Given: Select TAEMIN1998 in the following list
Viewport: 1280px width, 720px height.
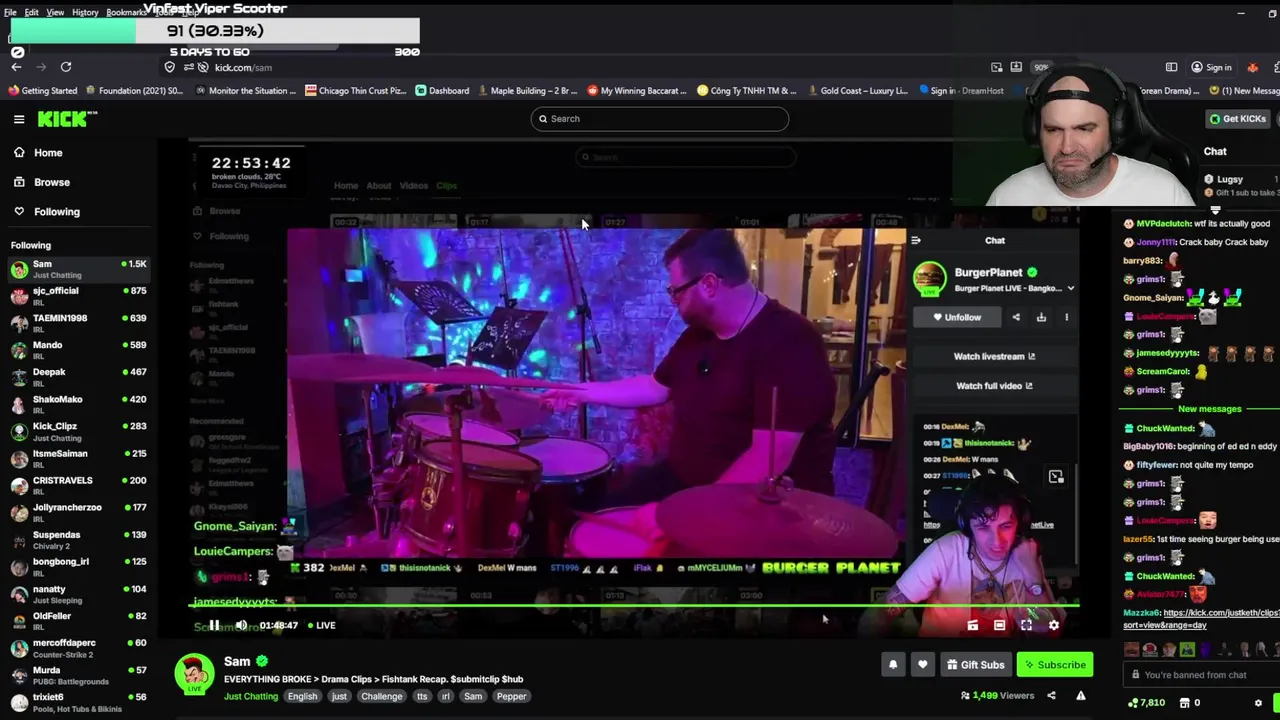Looking at the screenshot, I should pyautogui.click(x=78, y=323).
